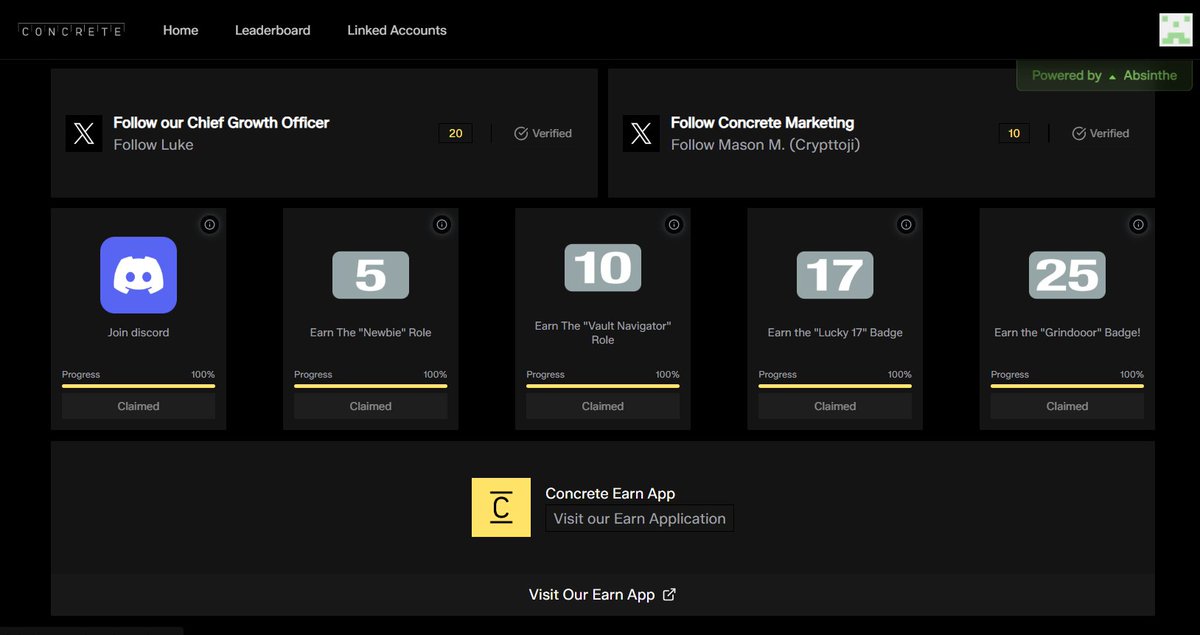This screenshot has height=635, width=1200.
Task: Click 'Follow Luke' subtitle text
Action: click(153, 144)
